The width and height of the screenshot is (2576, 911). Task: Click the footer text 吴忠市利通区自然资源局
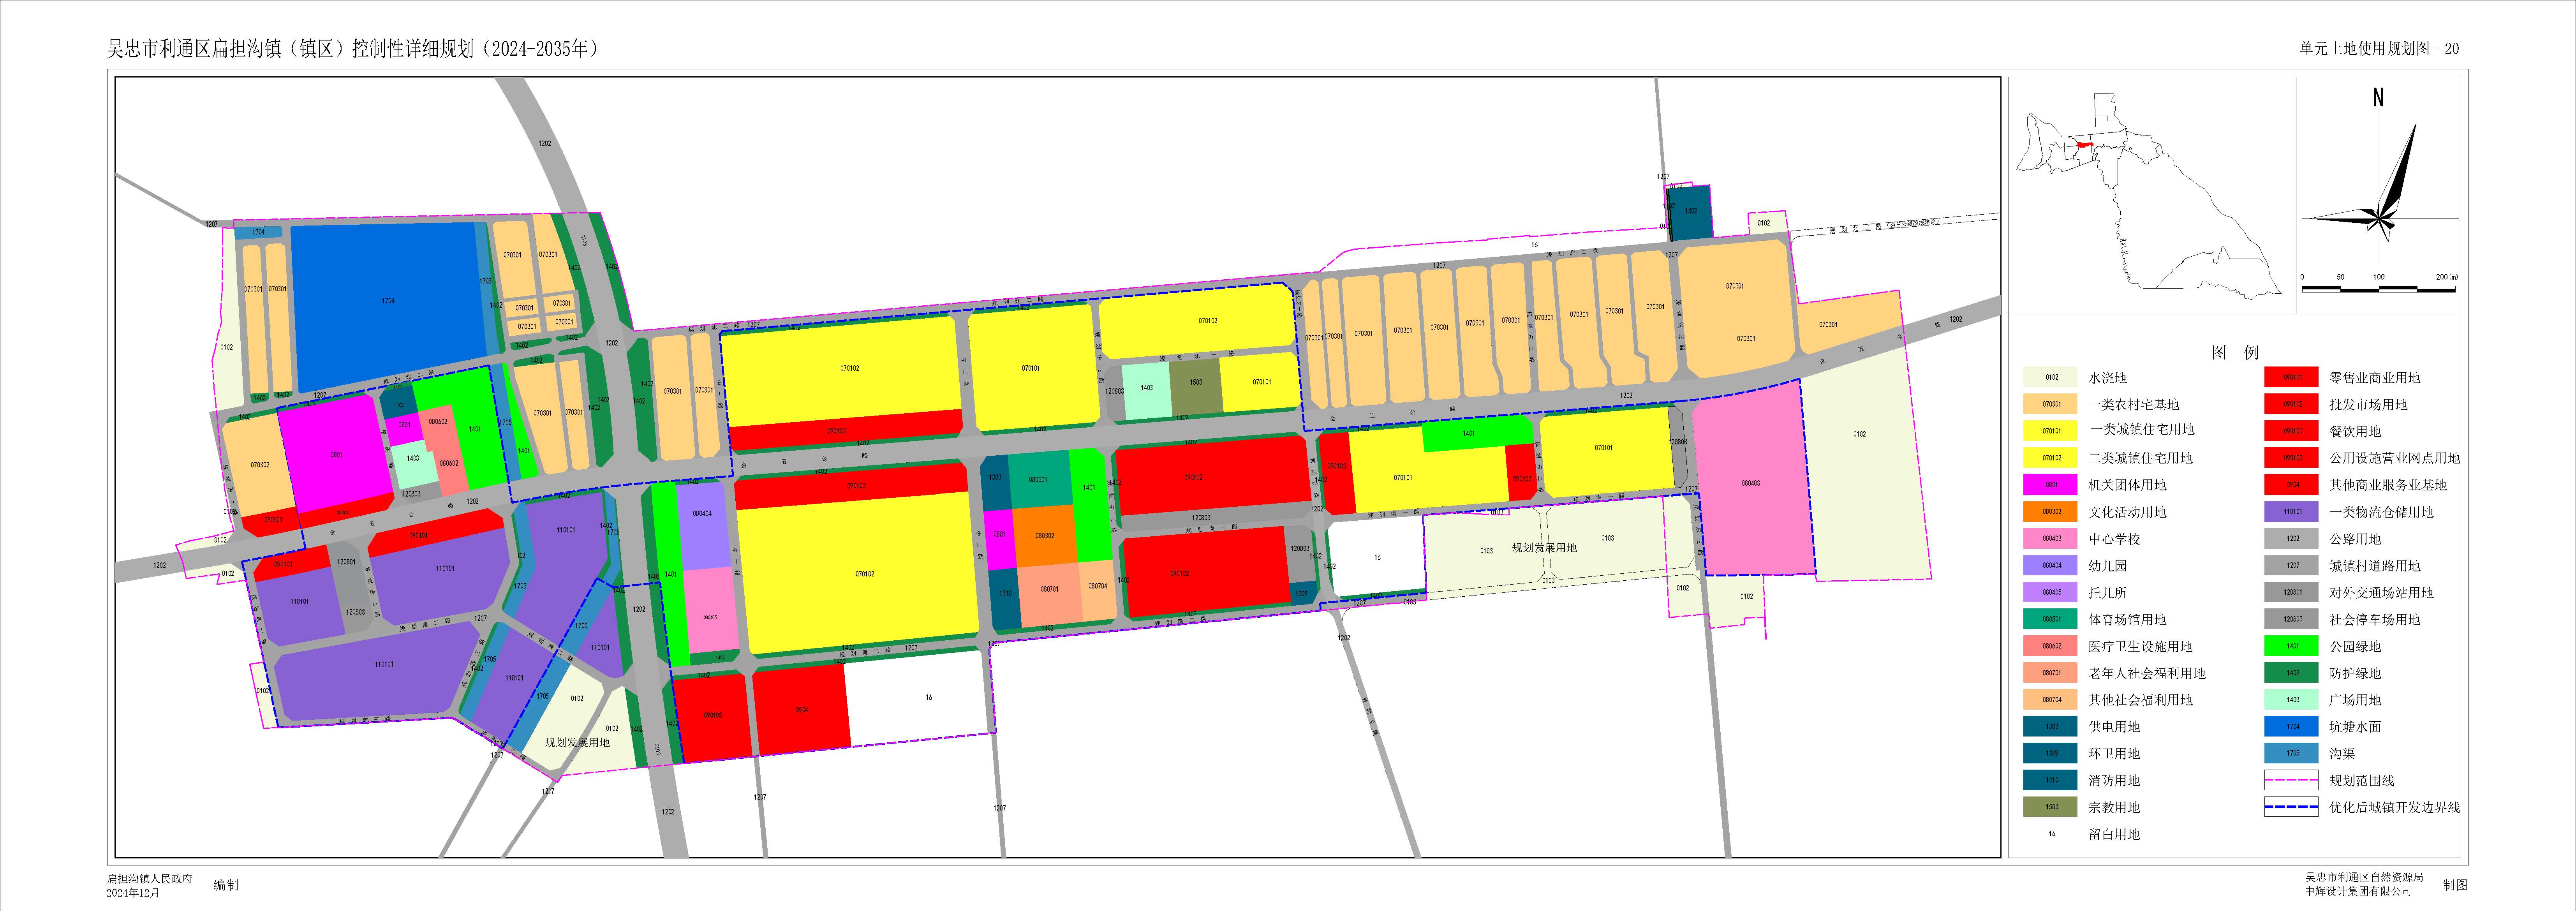coord(2364,877)
